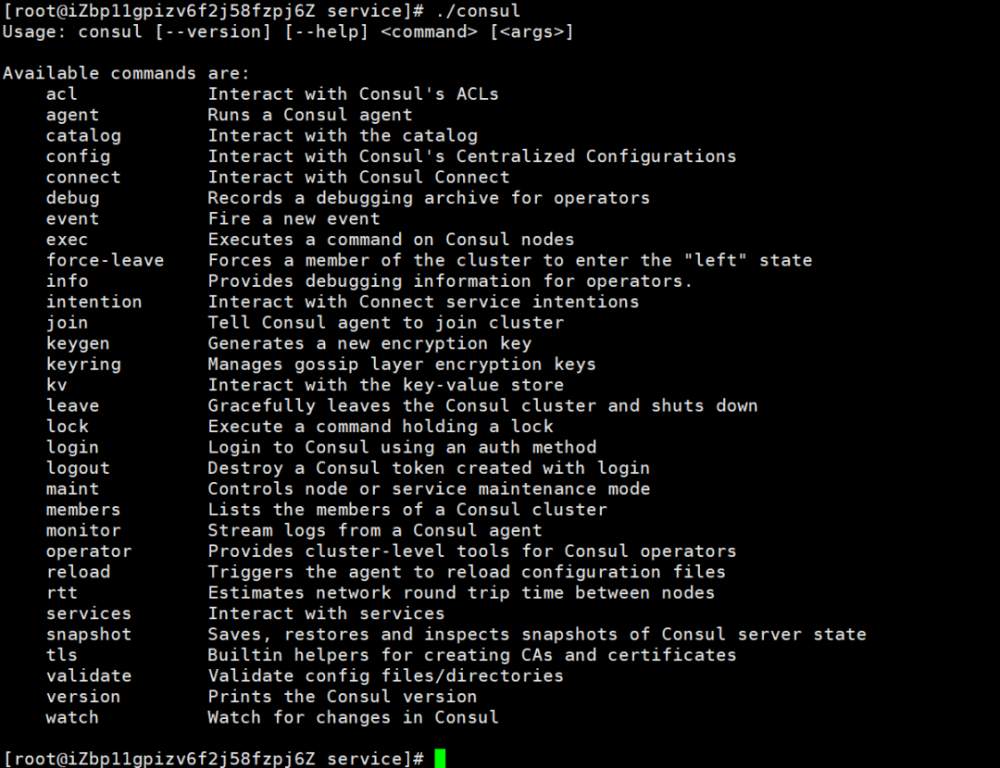Click the 'kv' command entry
This screenshot has height=768, width=1000.
(56, 385)
